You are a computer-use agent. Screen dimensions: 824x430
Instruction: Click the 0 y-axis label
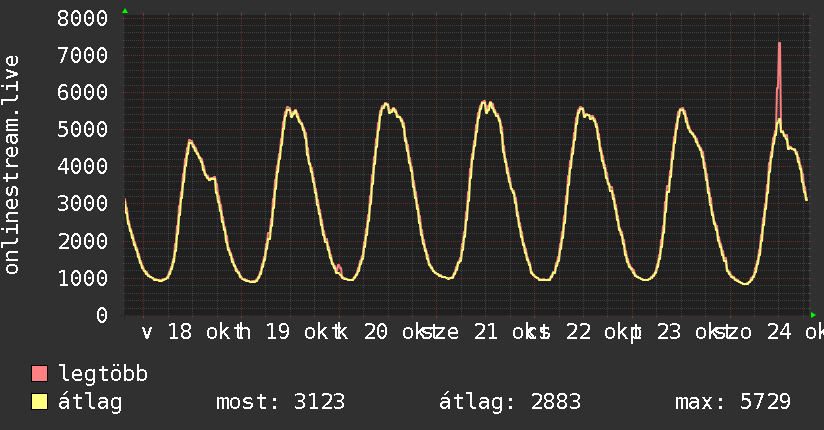point(102,315)
